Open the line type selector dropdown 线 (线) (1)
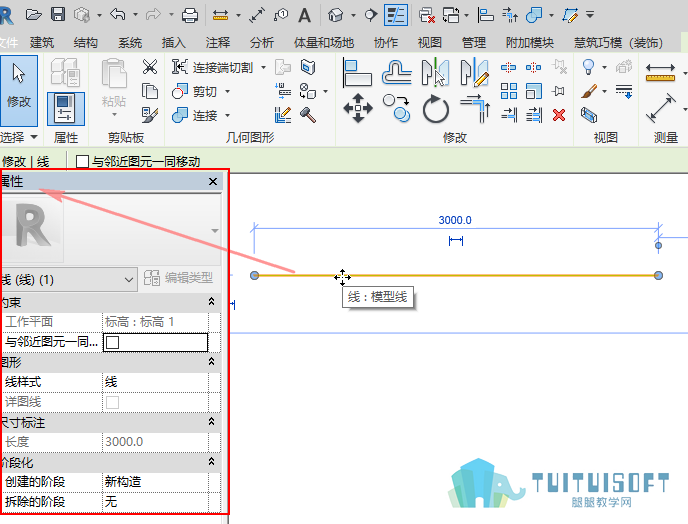This screenshot has width=688, height=524. pos(68,280)
